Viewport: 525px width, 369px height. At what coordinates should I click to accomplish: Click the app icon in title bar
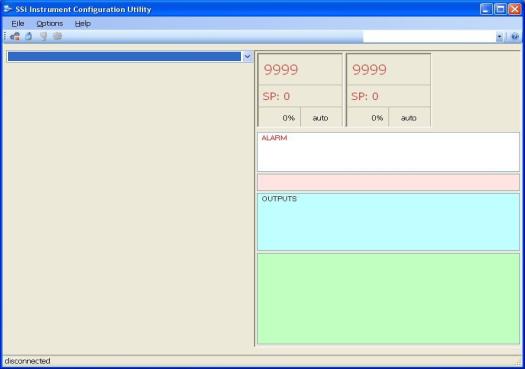(8, 9)
